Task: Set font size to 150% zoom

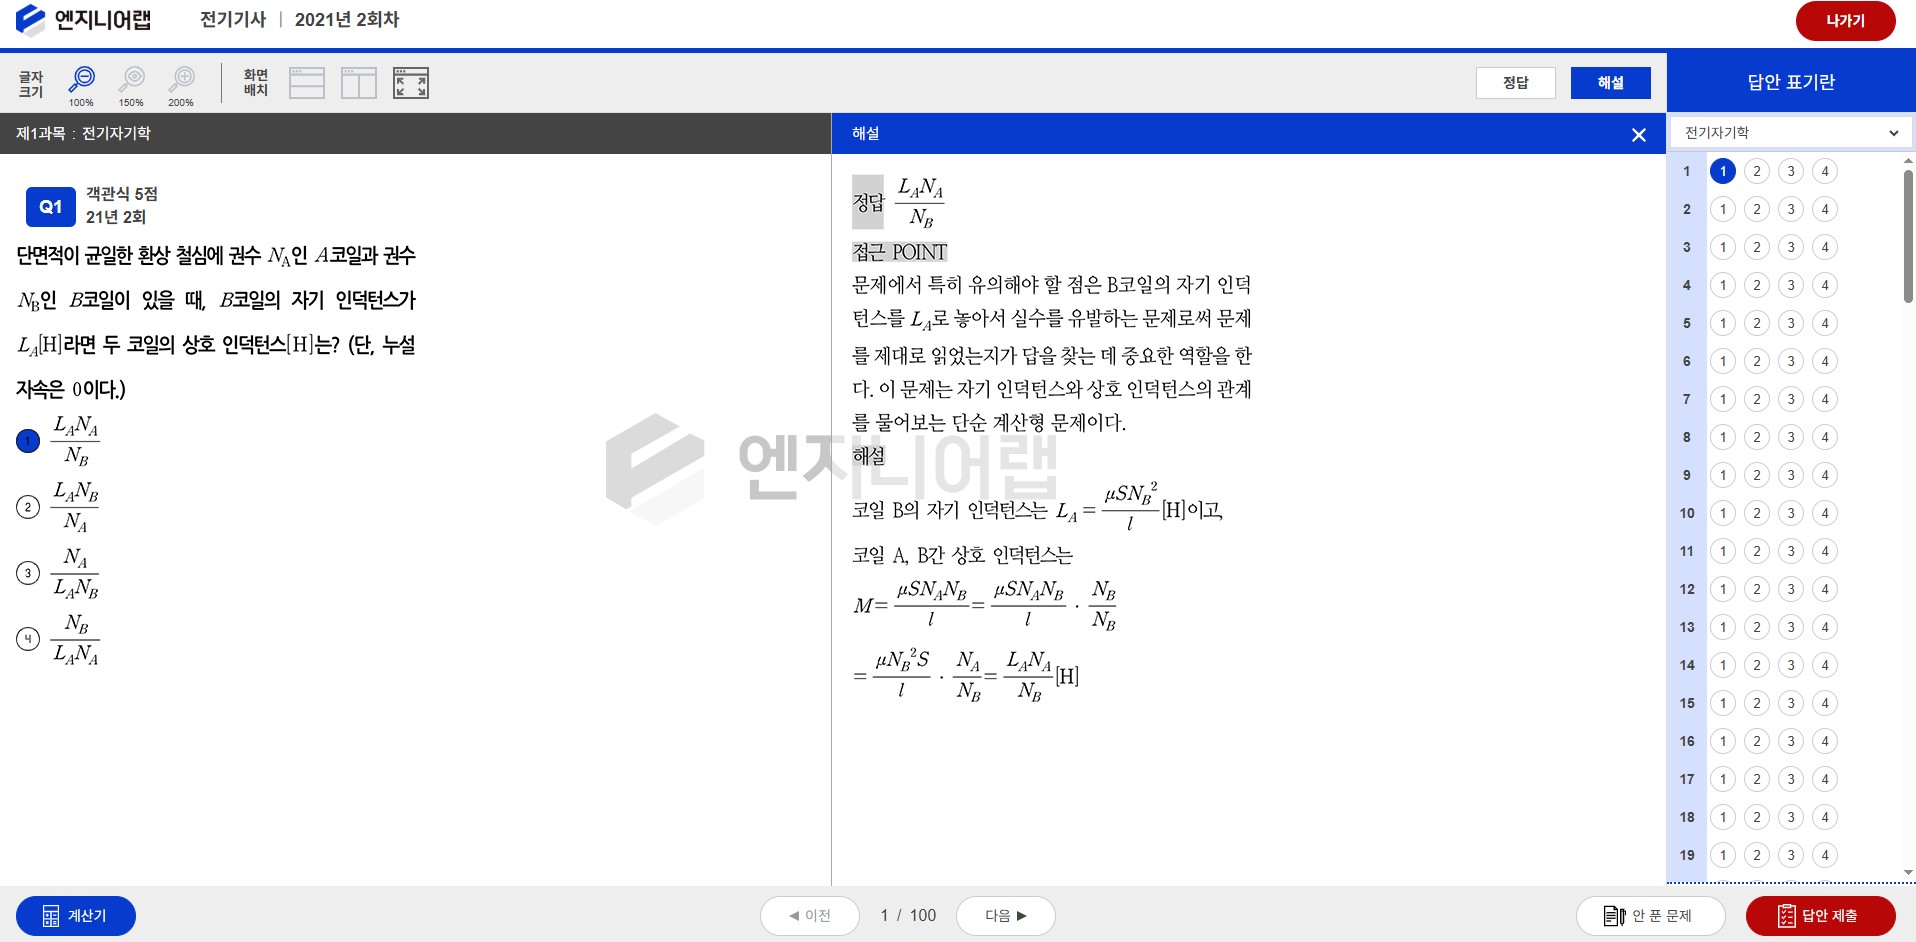Action: [131, 86]
